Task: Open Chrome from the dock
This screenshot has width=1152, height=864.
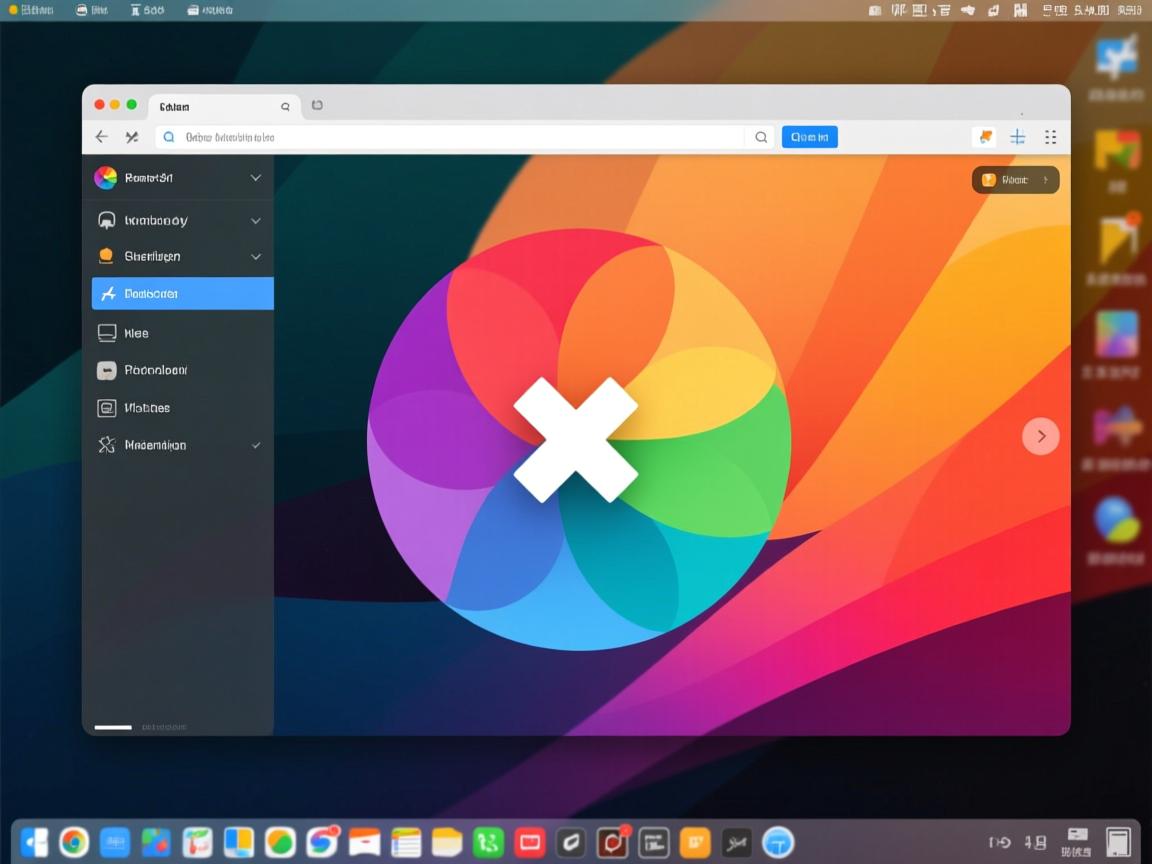Action: 74,843
